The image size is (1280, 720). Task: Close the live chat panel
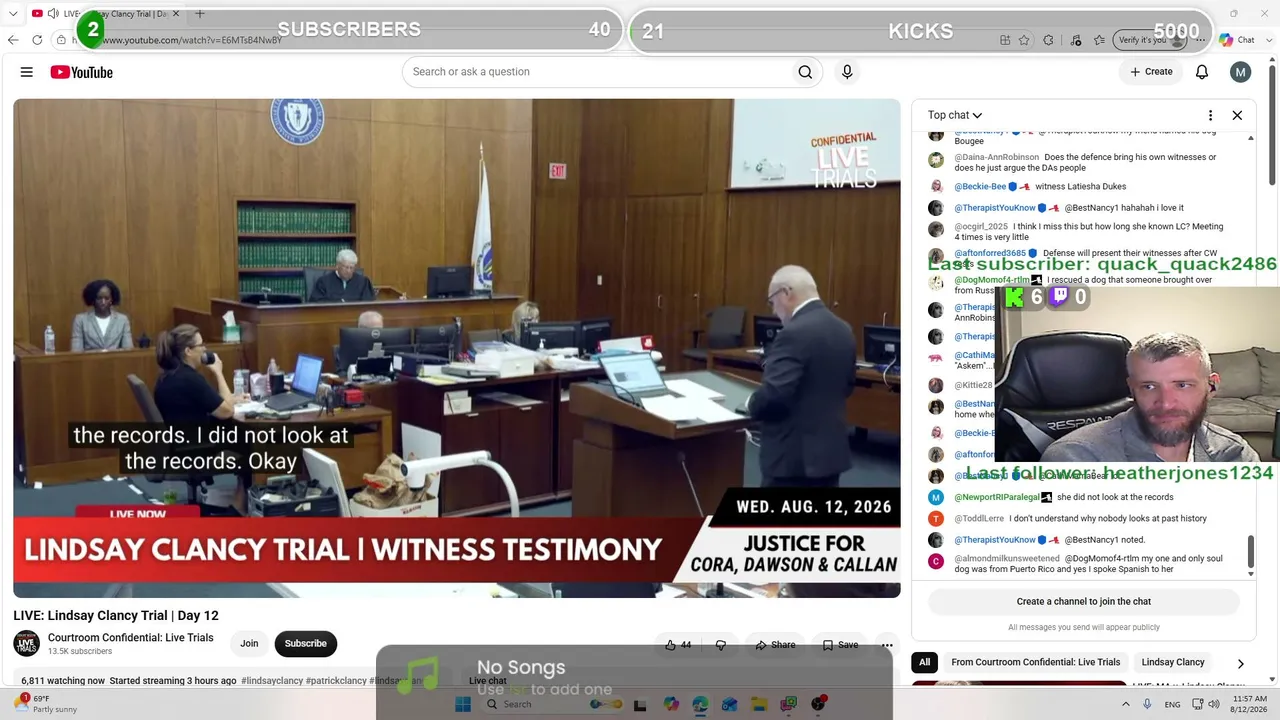click(1237, 115)
